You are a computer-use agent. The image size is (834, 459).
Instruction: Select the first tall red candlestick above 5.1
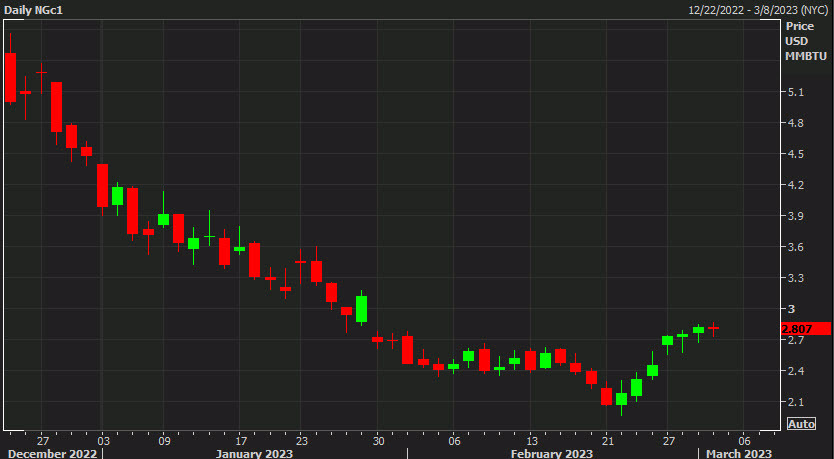point(10,77)
